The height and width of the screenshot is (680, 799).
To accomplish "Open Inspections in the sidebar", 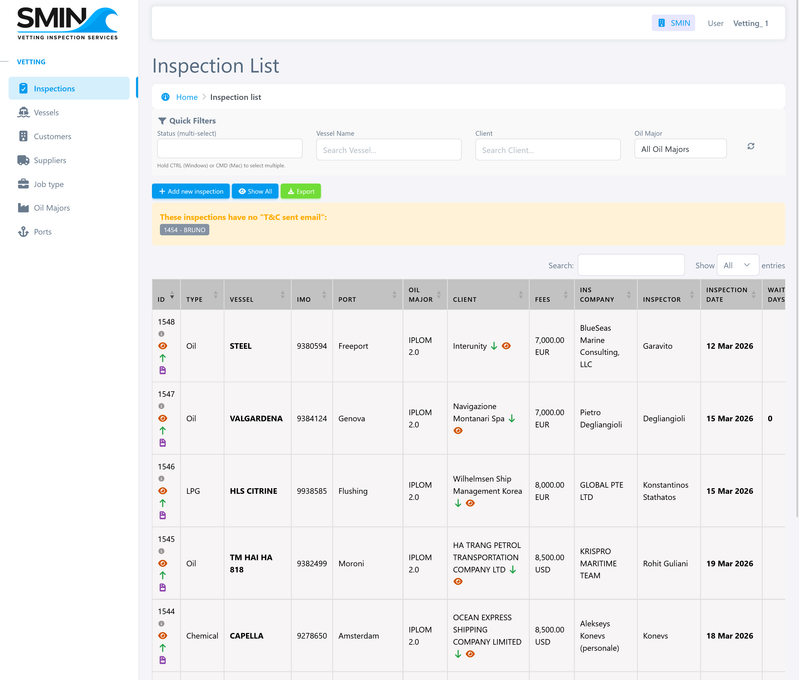I will pyautogui.click(x=69, y=88).
